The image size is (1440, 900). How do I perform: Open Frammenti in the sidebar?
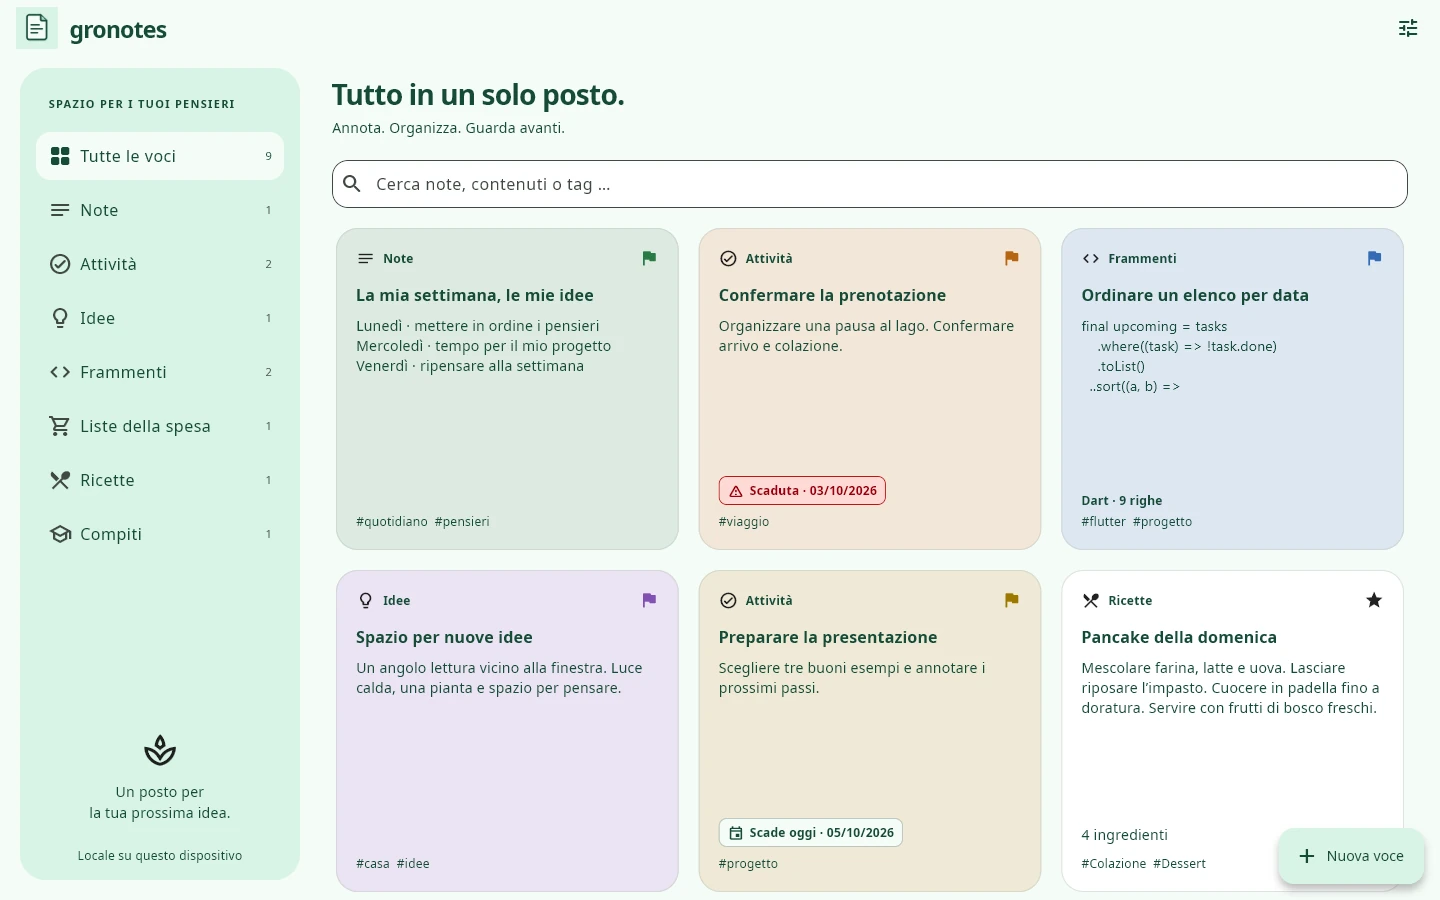point(160,372)
